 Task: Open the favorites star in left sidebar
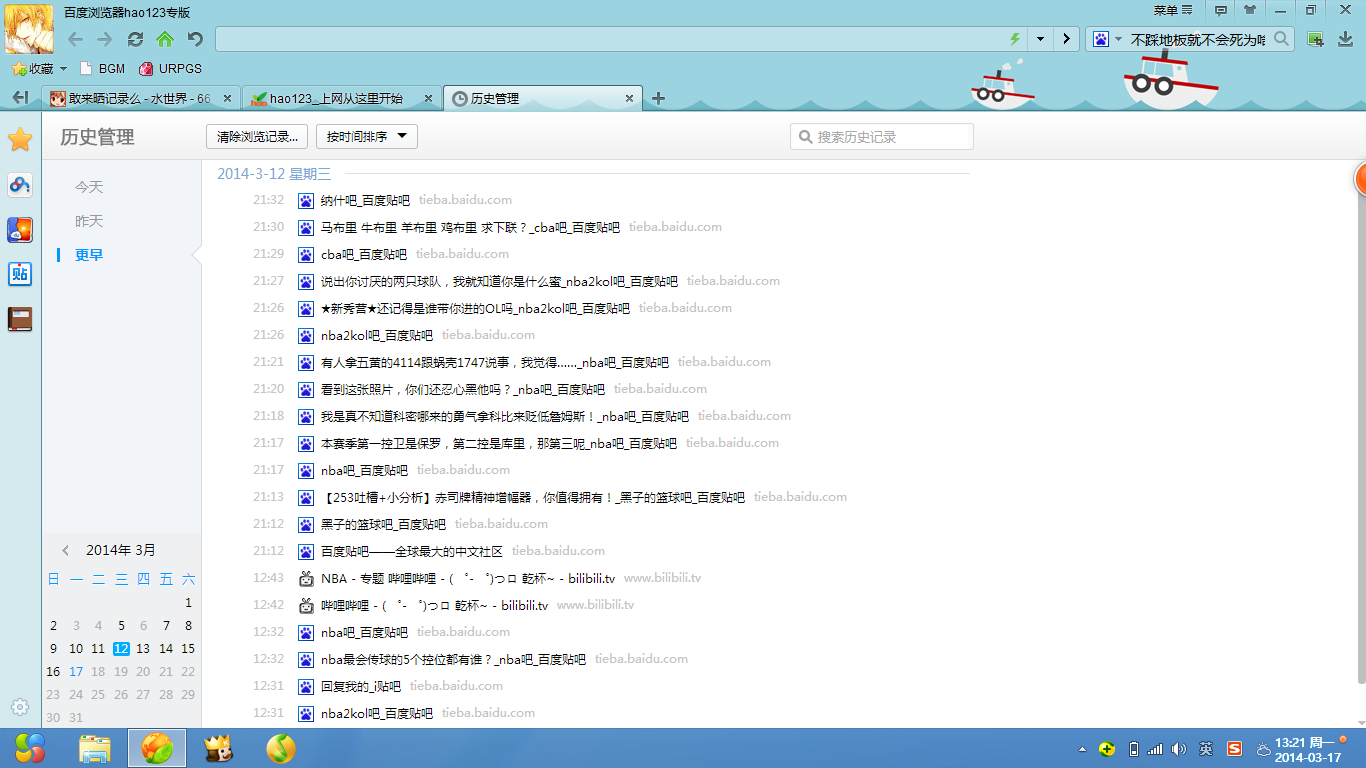click(x=20, y=139)
